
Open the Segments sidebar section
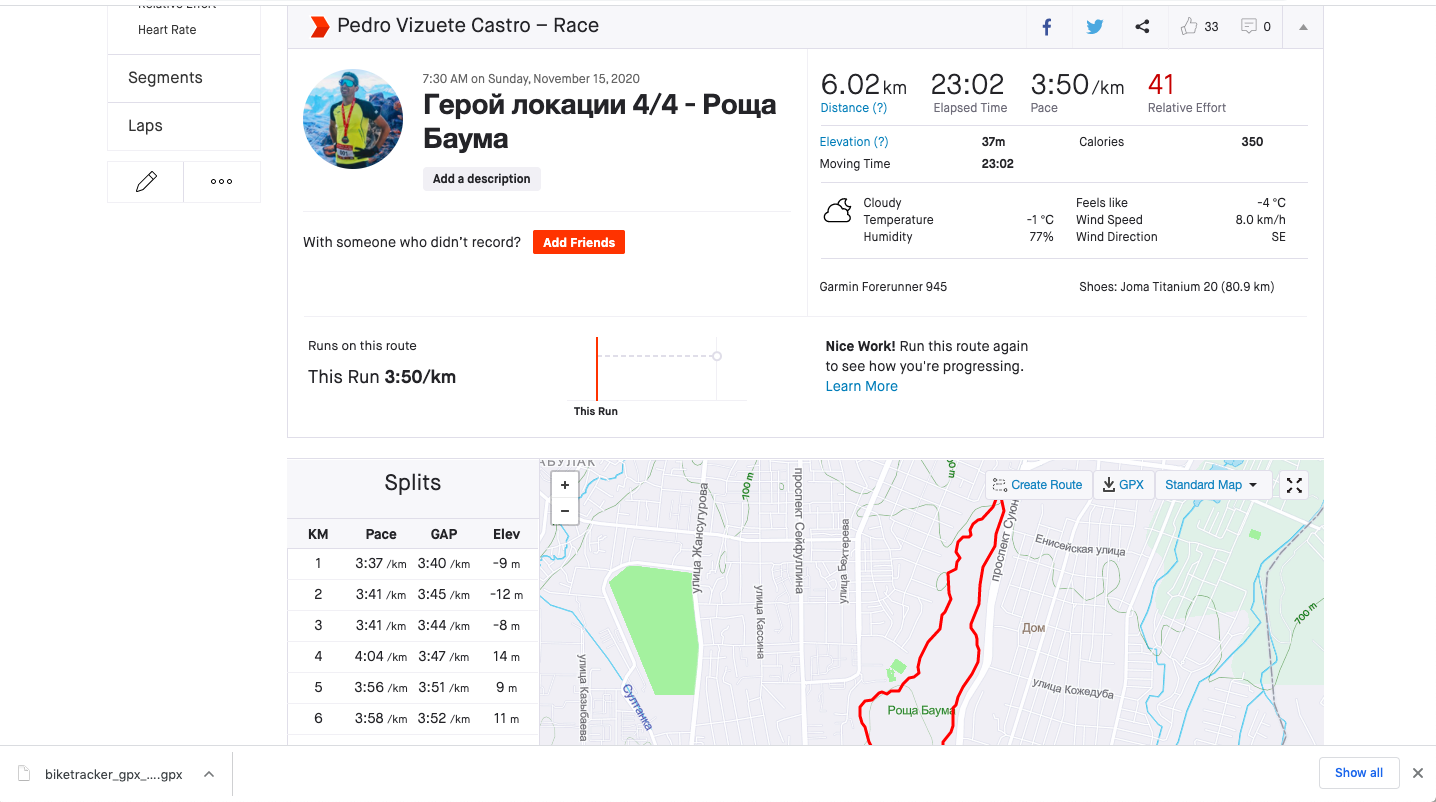pos(165,78)
